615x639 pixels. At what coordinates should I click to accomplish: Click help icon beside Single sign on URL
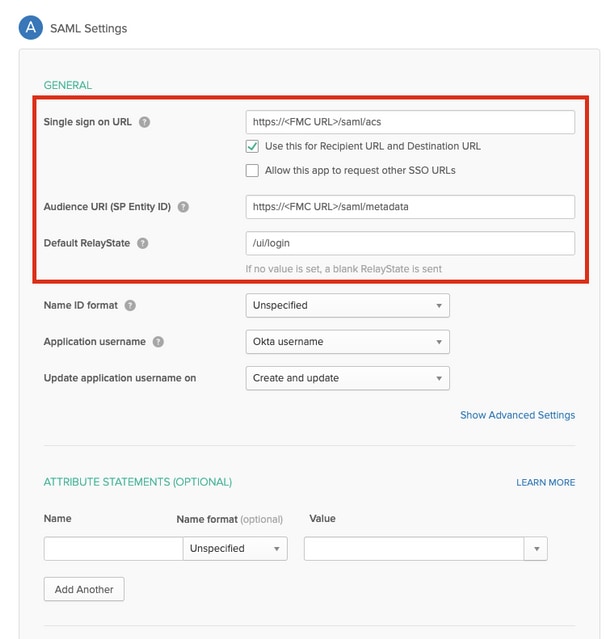click(x=145, y=122)
